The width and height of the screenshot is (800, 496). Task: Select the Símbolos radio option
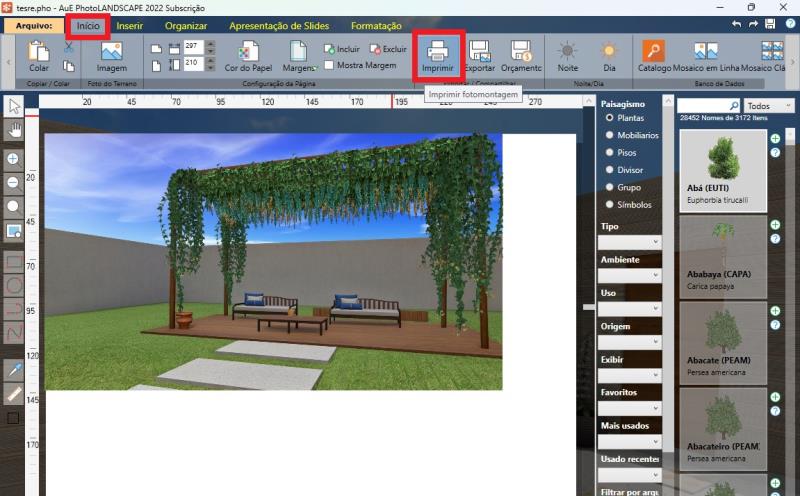609,205
